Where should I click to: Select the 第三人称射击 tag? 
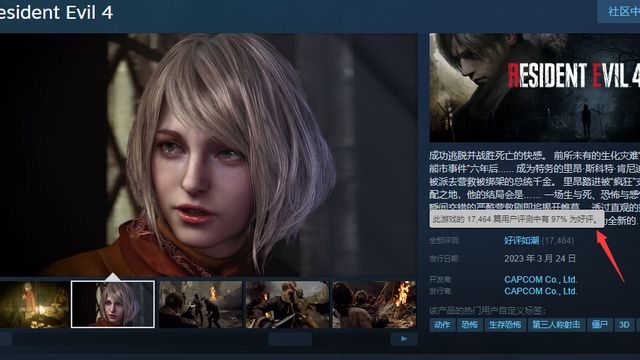click(x=556, y=325)
